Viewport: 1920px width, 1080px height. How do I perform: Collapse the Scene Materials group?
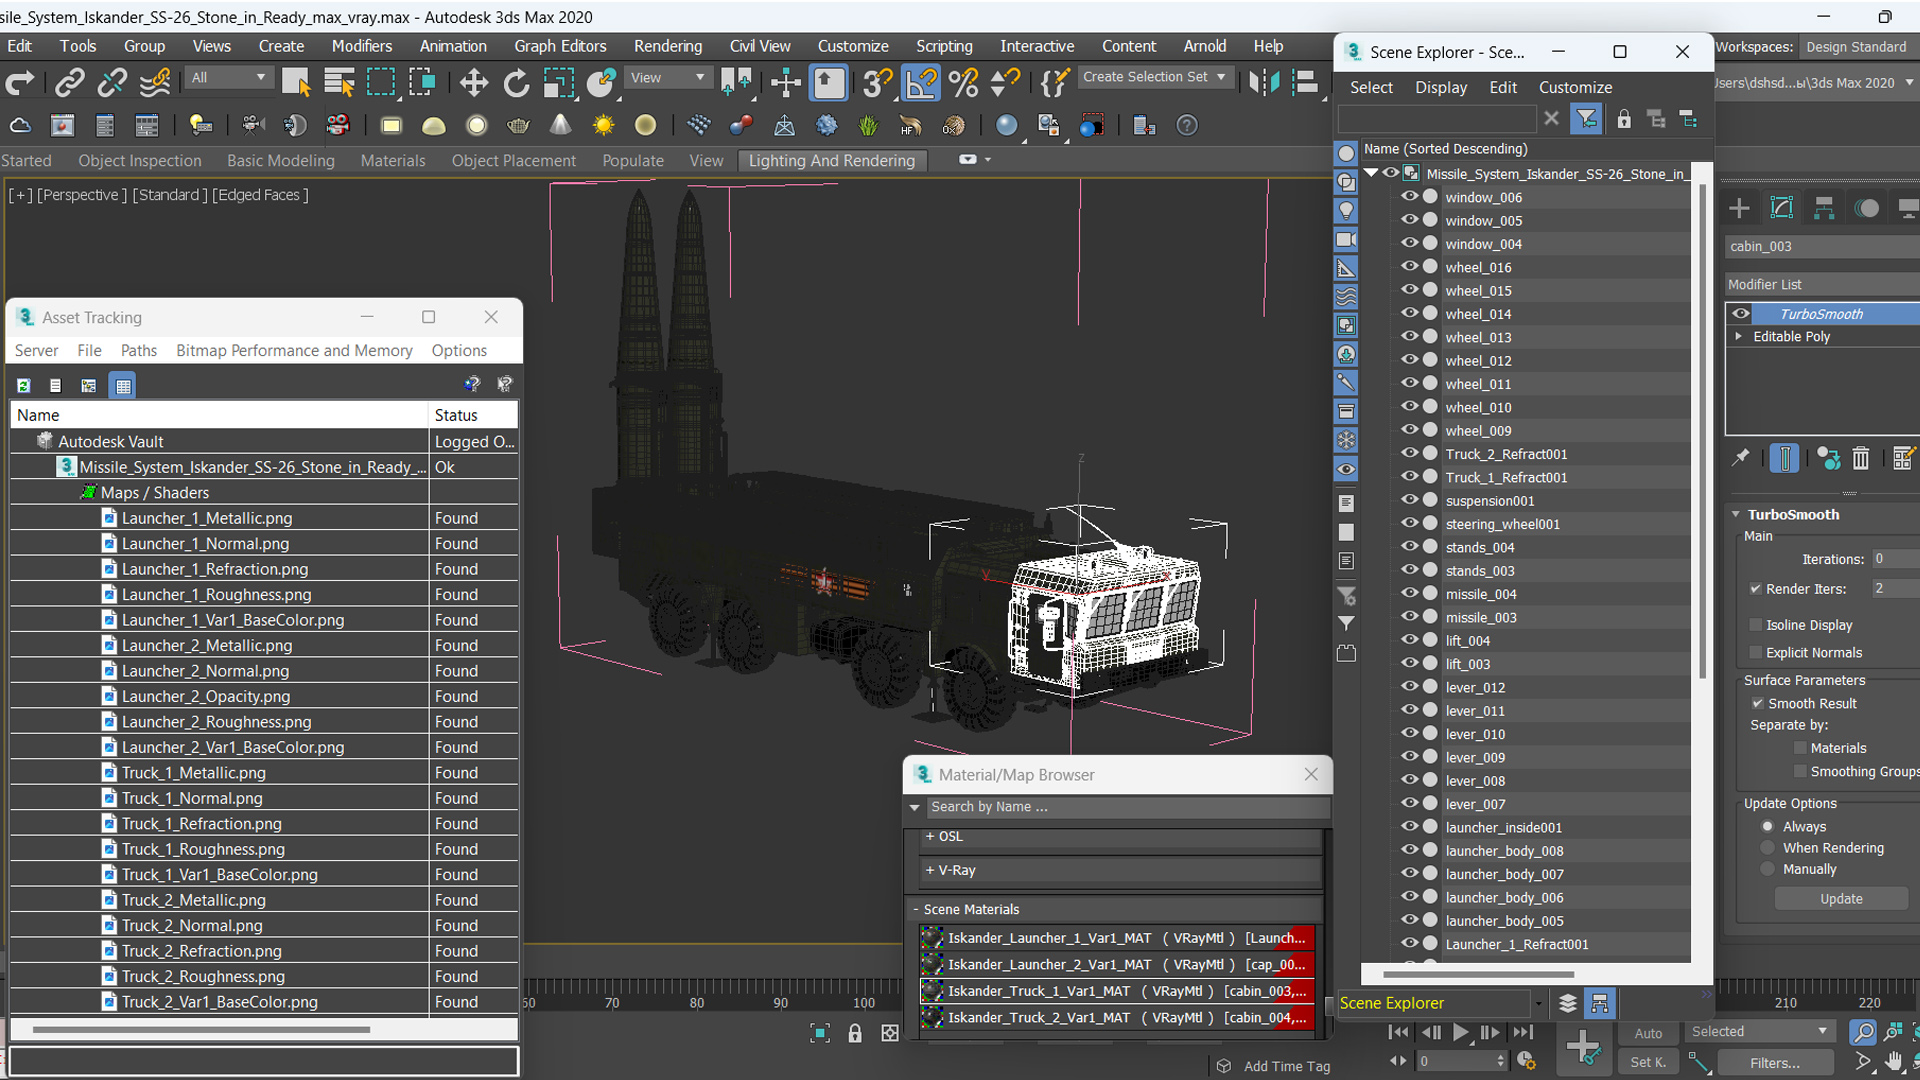coord(915,909)
